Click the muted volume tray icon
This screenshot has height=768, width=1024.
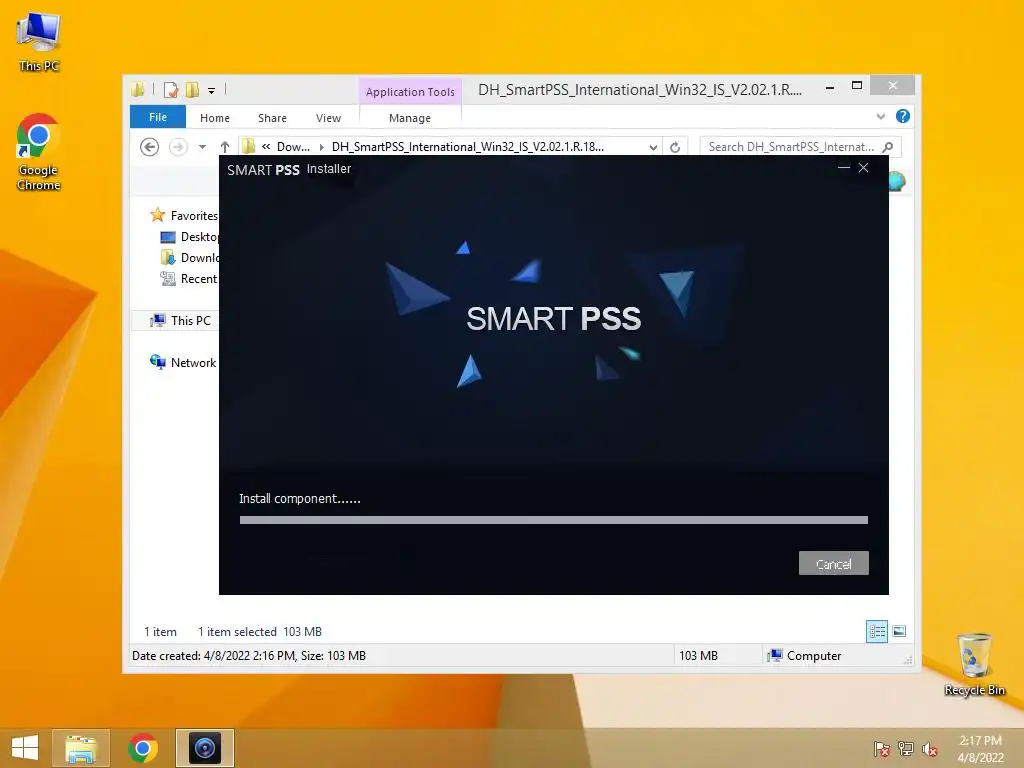[x=930, y=749]
